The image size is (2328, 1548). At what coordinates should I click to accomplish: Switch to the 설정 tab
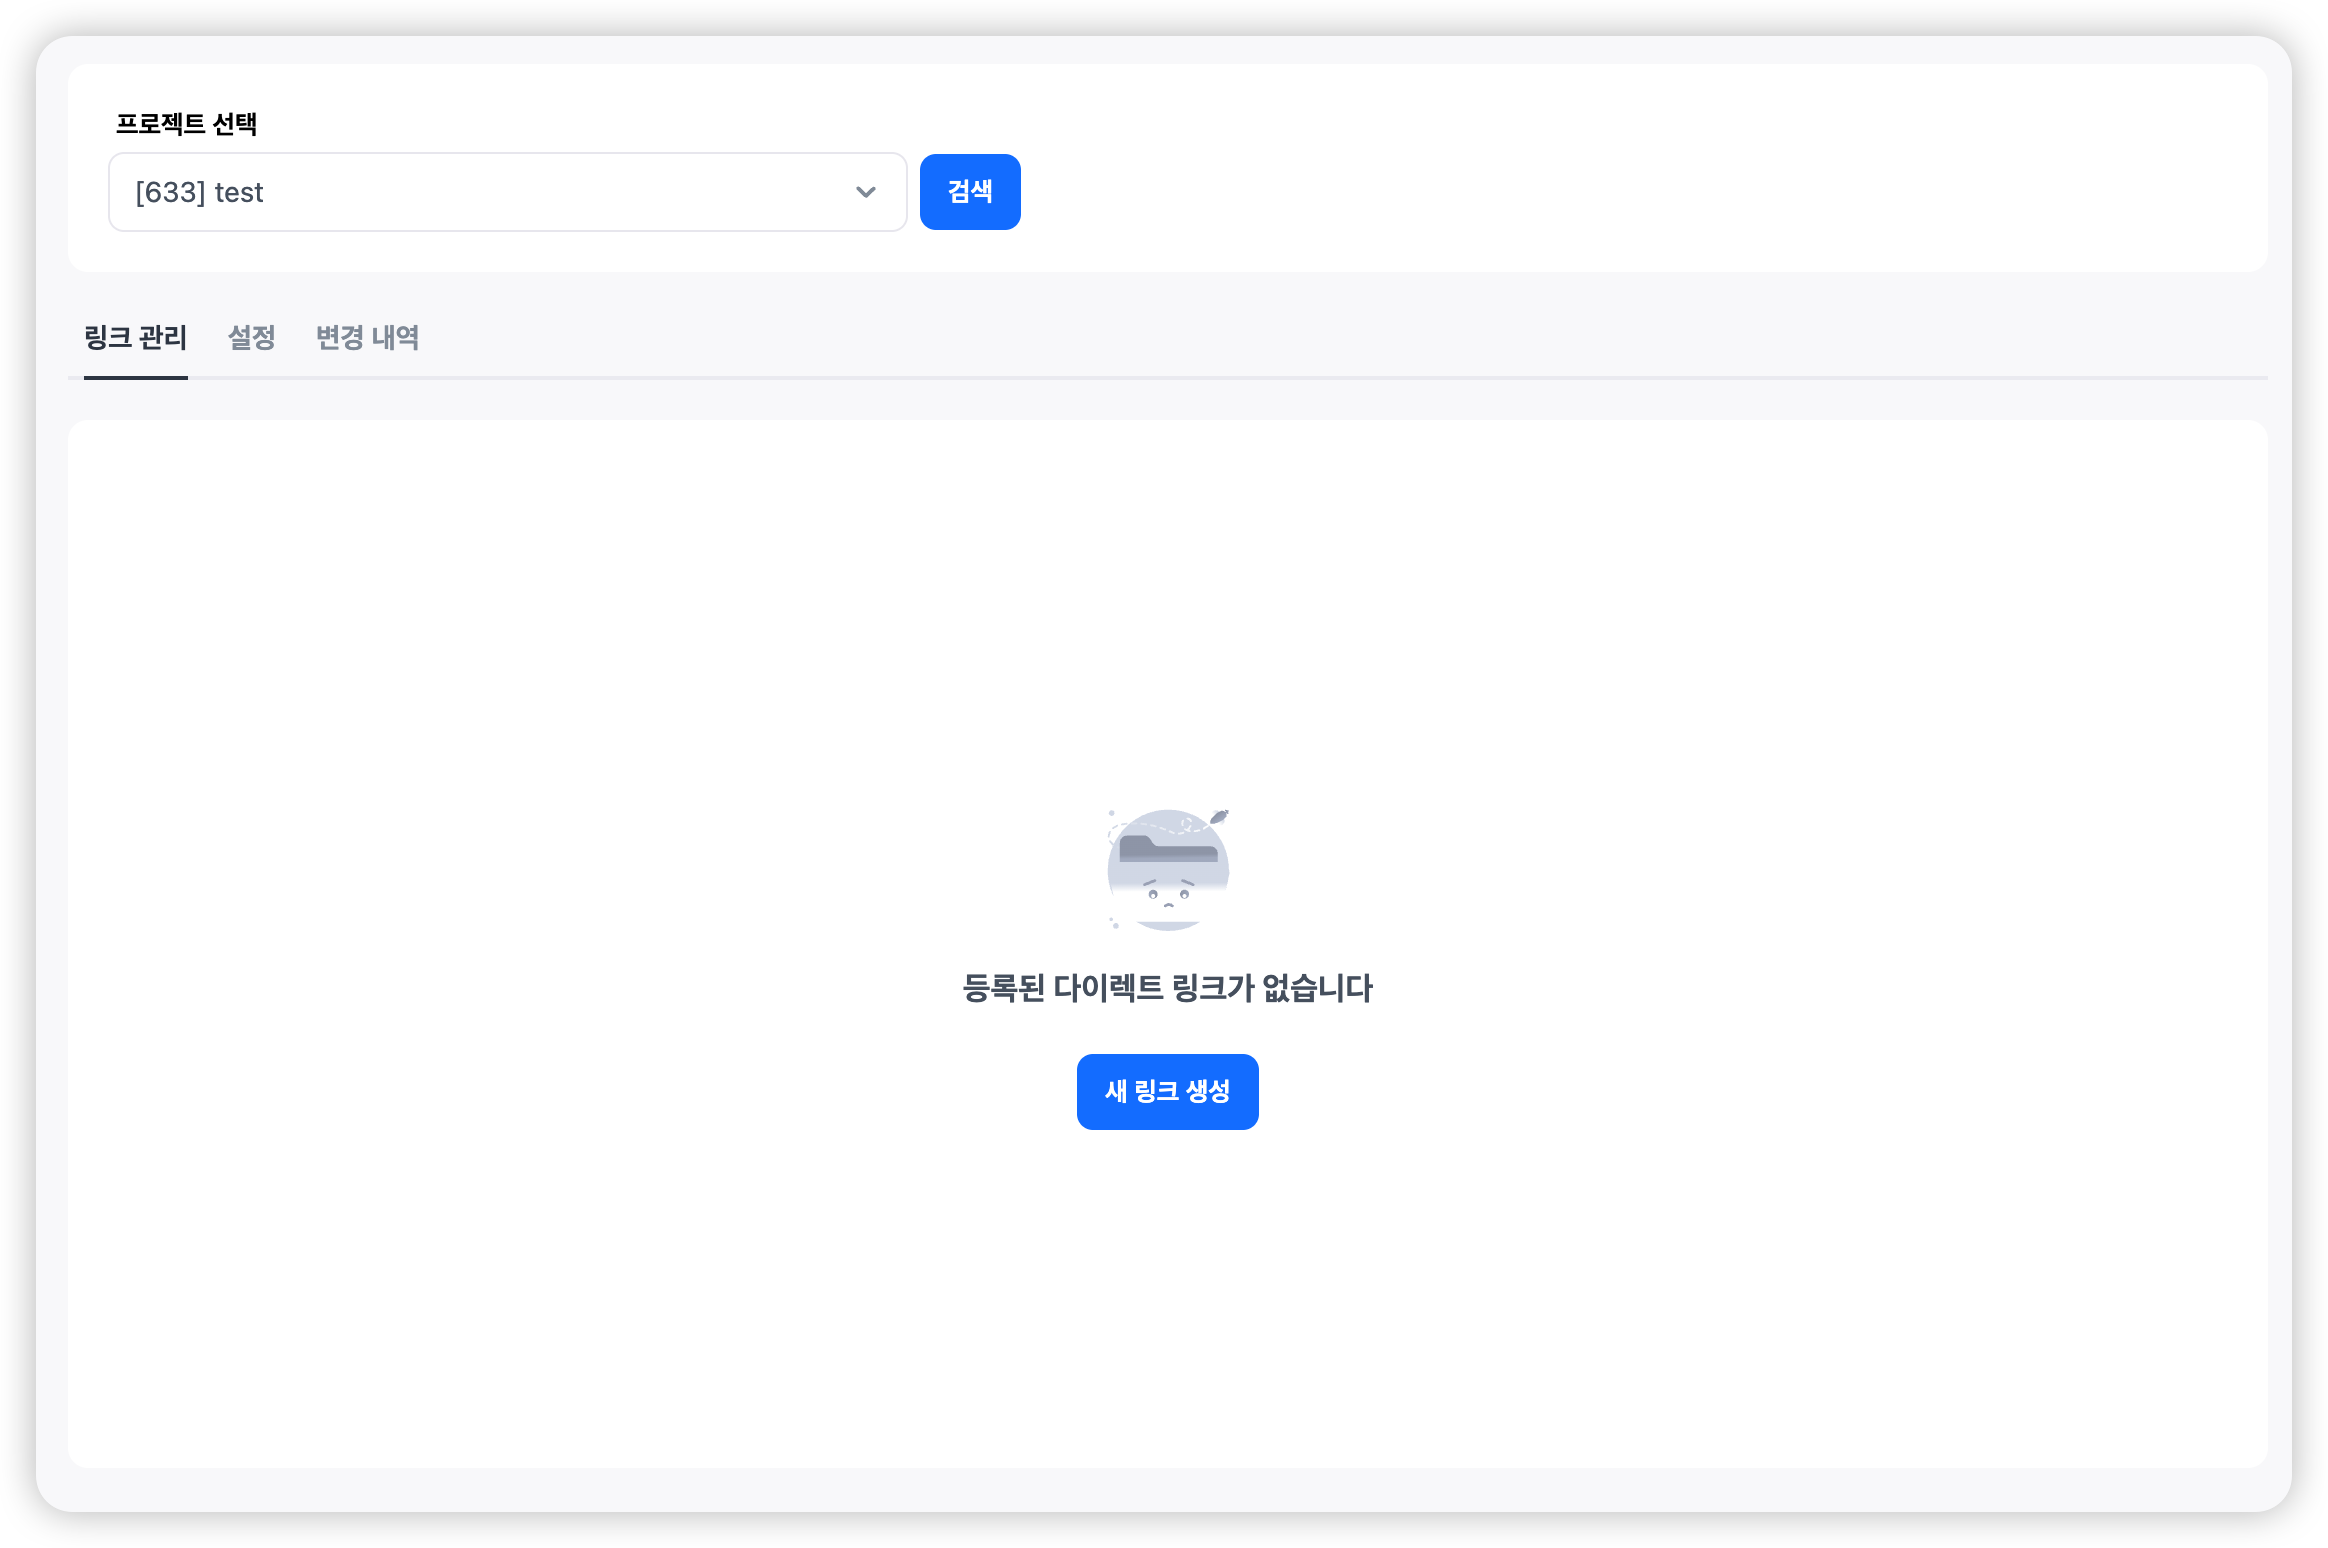click(251, 338)
